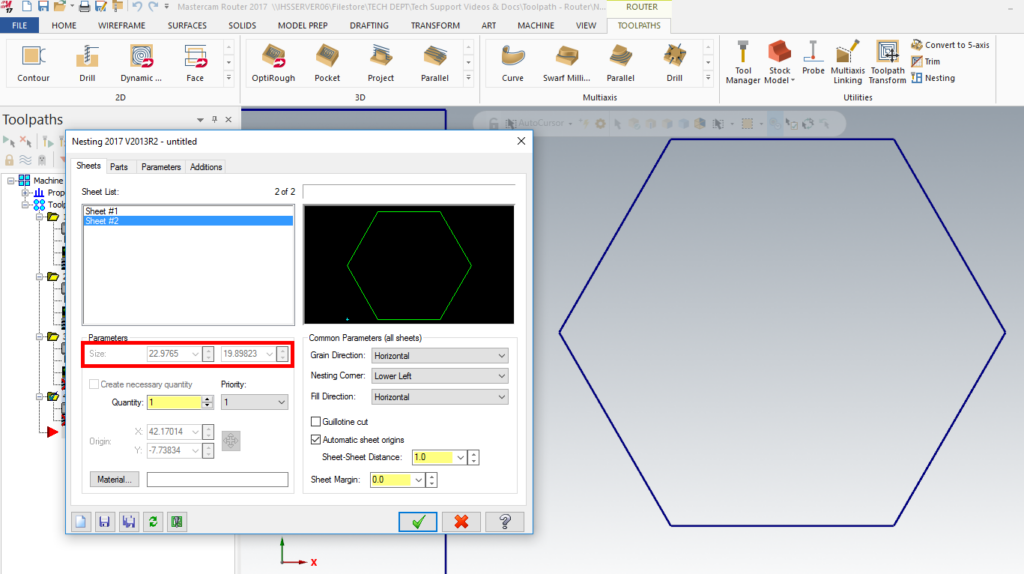Open the Tool Manager utility
1024x574 pixels.
[x=743, y=63]
